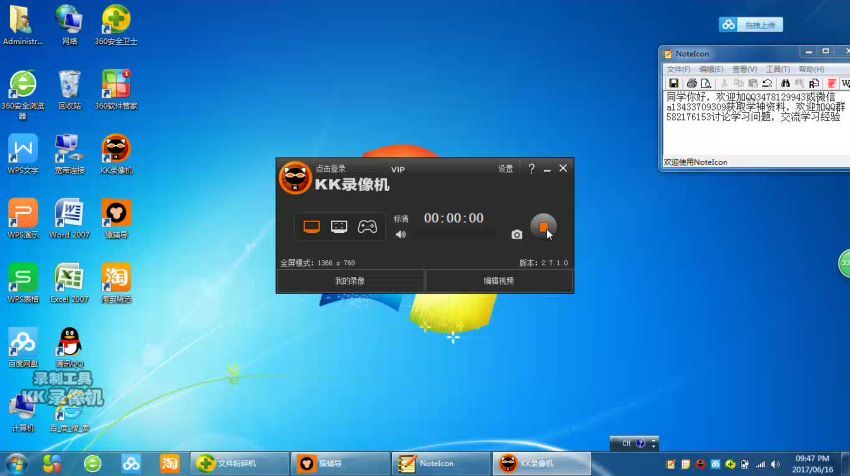
Task: Click the blue cloud upload button at top right
Action: tap(751, 24)
